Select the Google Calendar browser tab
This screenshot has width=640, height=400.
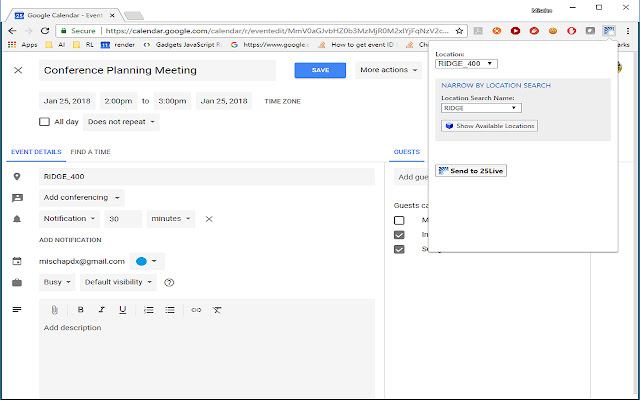[65, 16]
